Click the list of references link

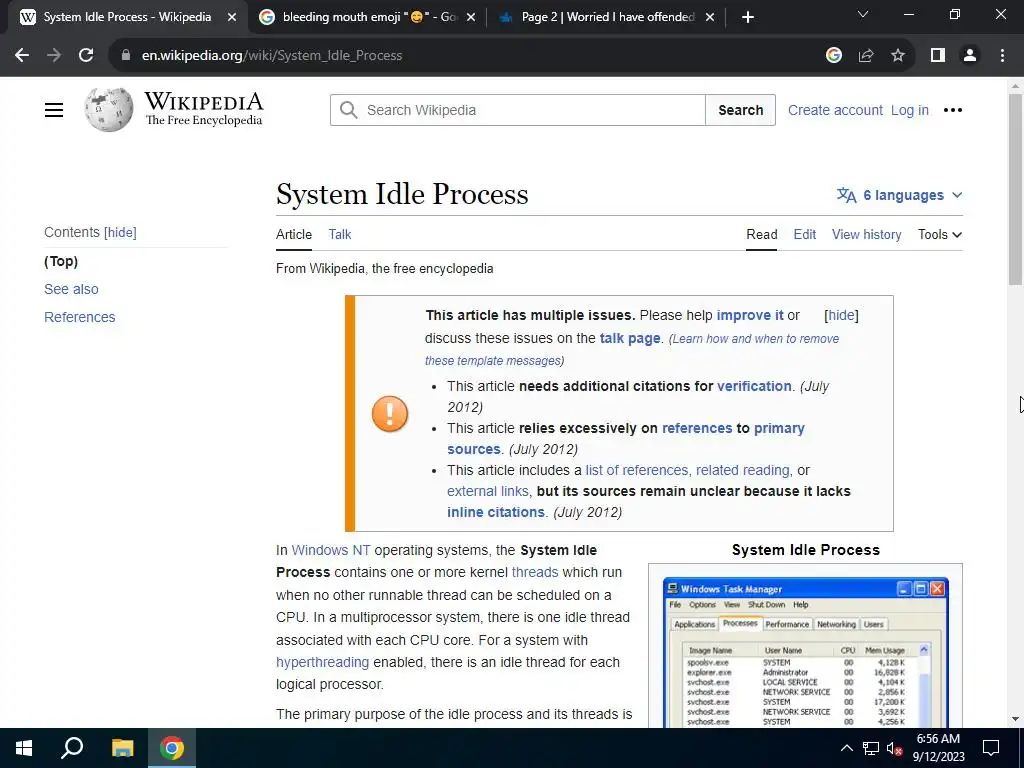point(637,470)
